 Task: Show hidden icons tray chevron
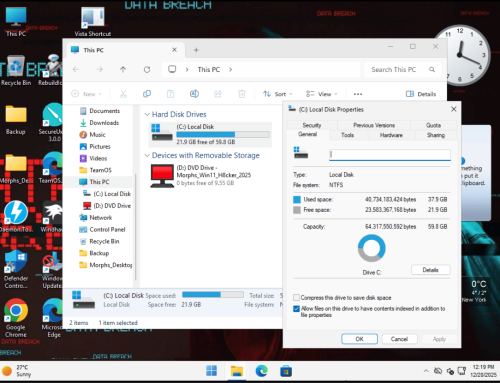point(426,371)
